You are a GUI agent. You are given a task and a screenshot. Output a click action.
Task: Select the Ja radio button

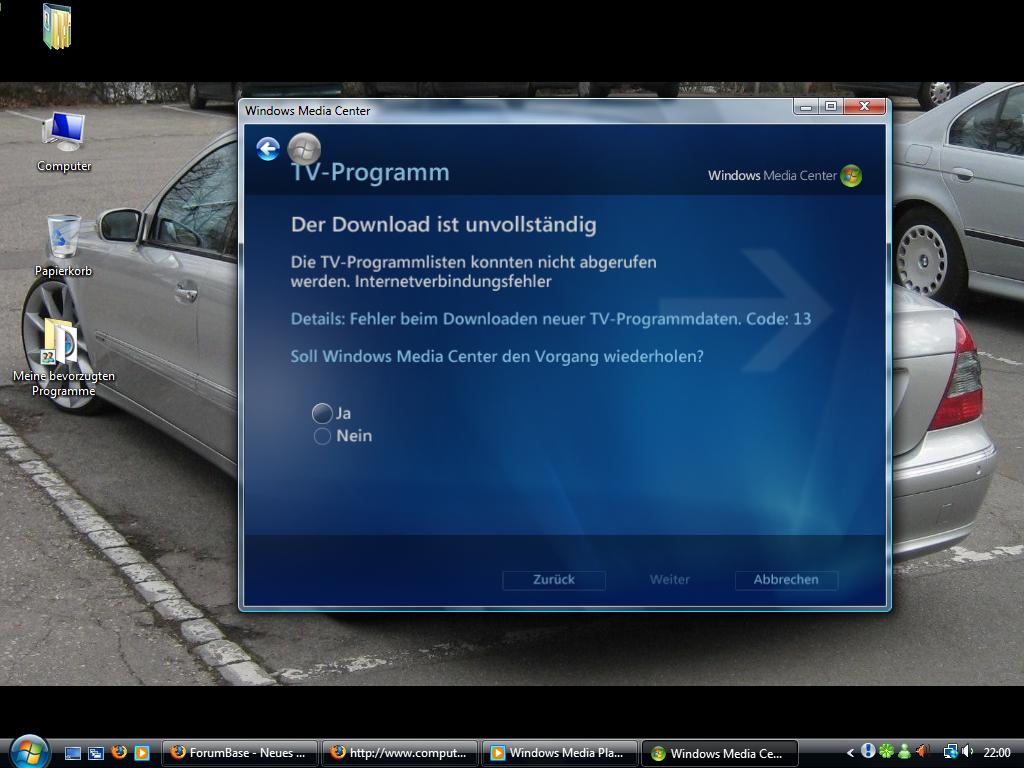322,413
